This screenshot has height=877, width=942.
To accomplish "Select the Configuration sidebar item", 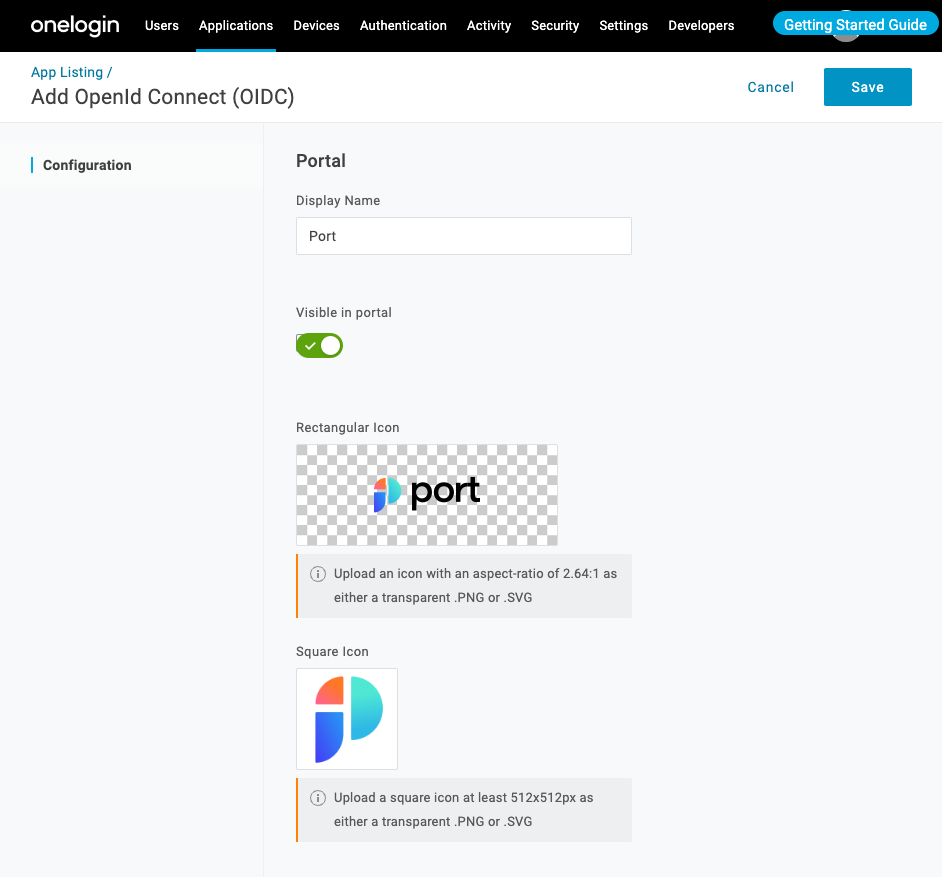I will 87,164.
